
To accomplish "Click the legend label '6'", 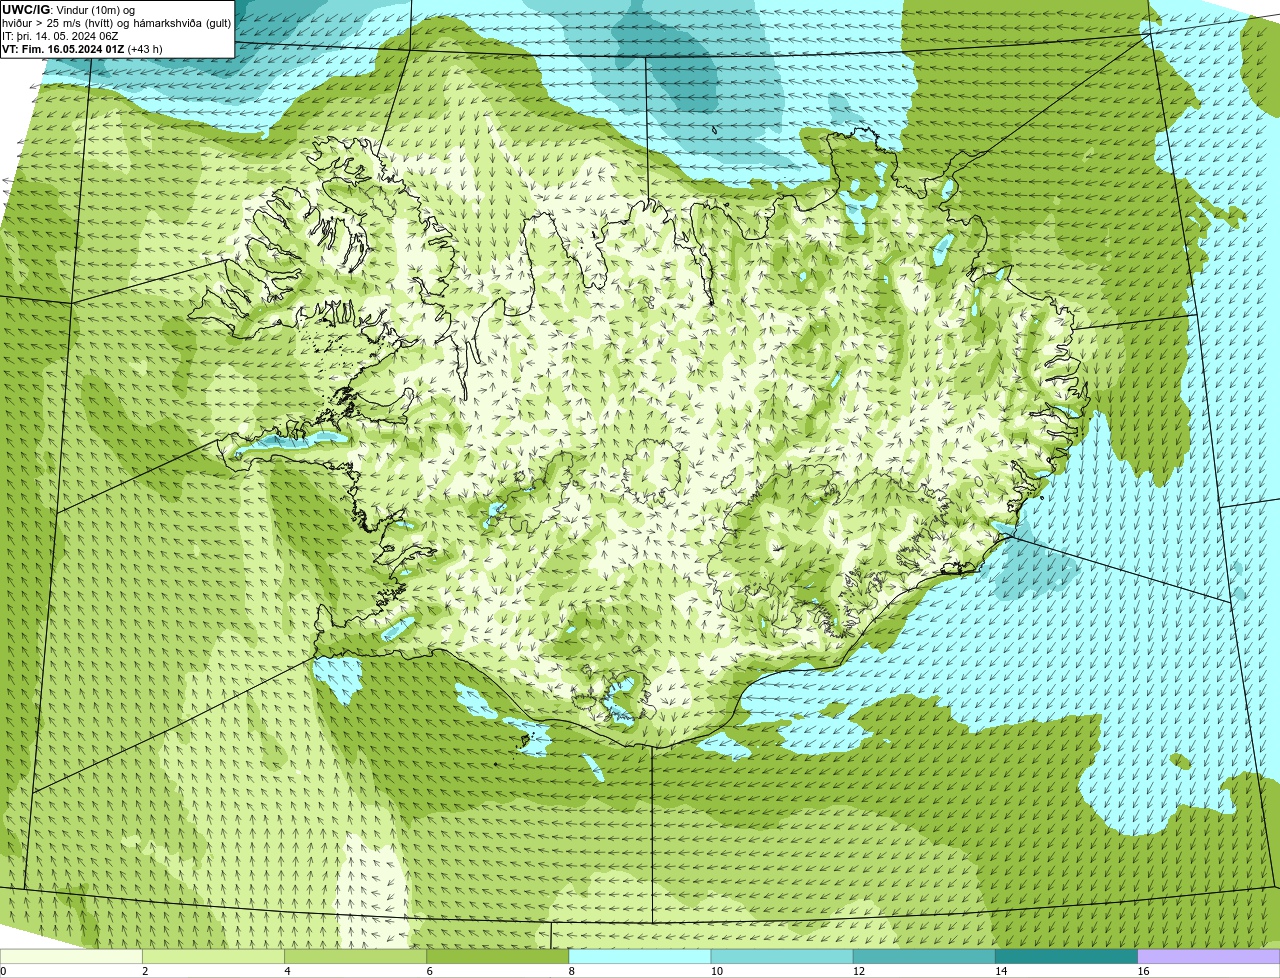I will click(x=430, y=971).
